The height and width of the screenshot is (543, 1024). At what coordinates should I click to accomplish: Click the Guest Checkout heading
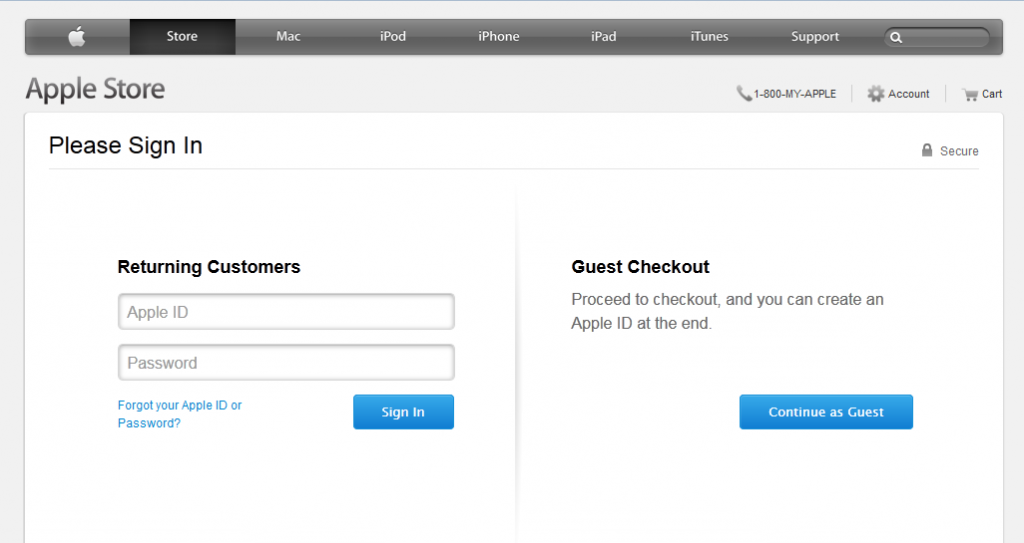click(x=640, y=267)
